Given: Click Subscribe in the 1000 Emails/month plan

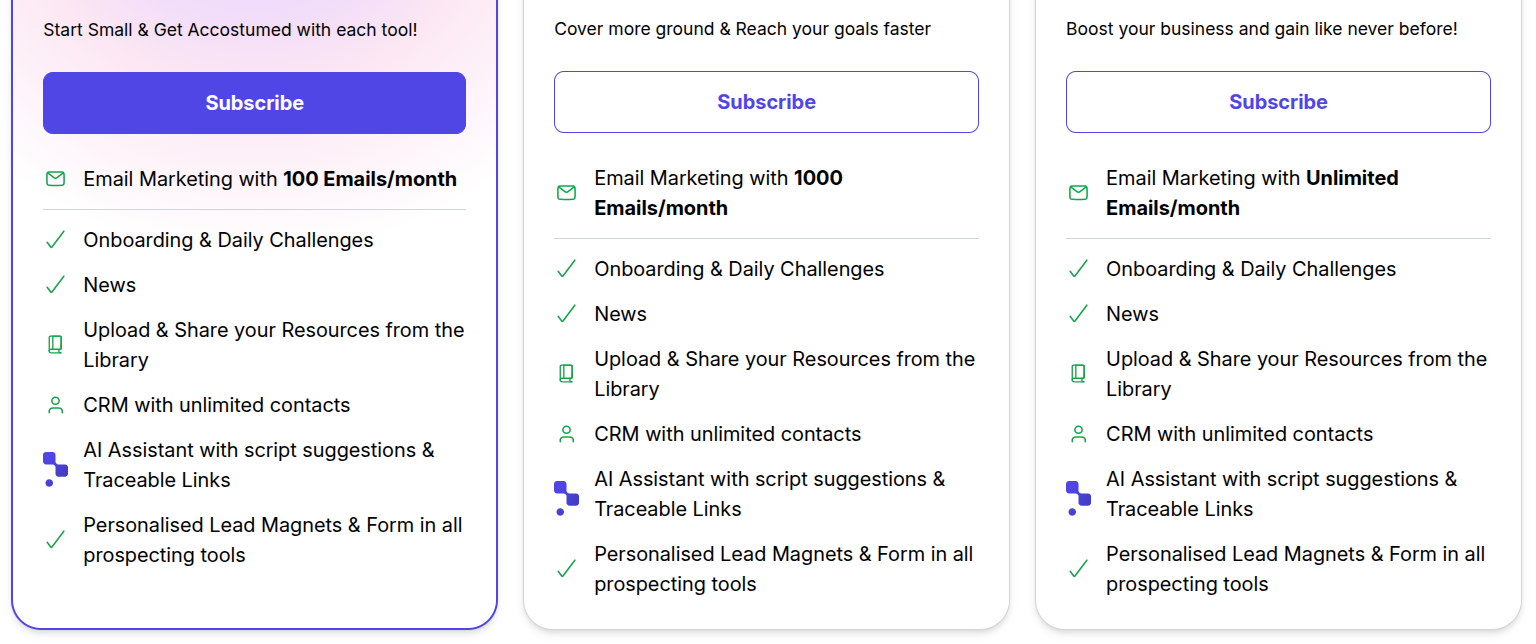Looking at the screenshot, I should 766,102.
